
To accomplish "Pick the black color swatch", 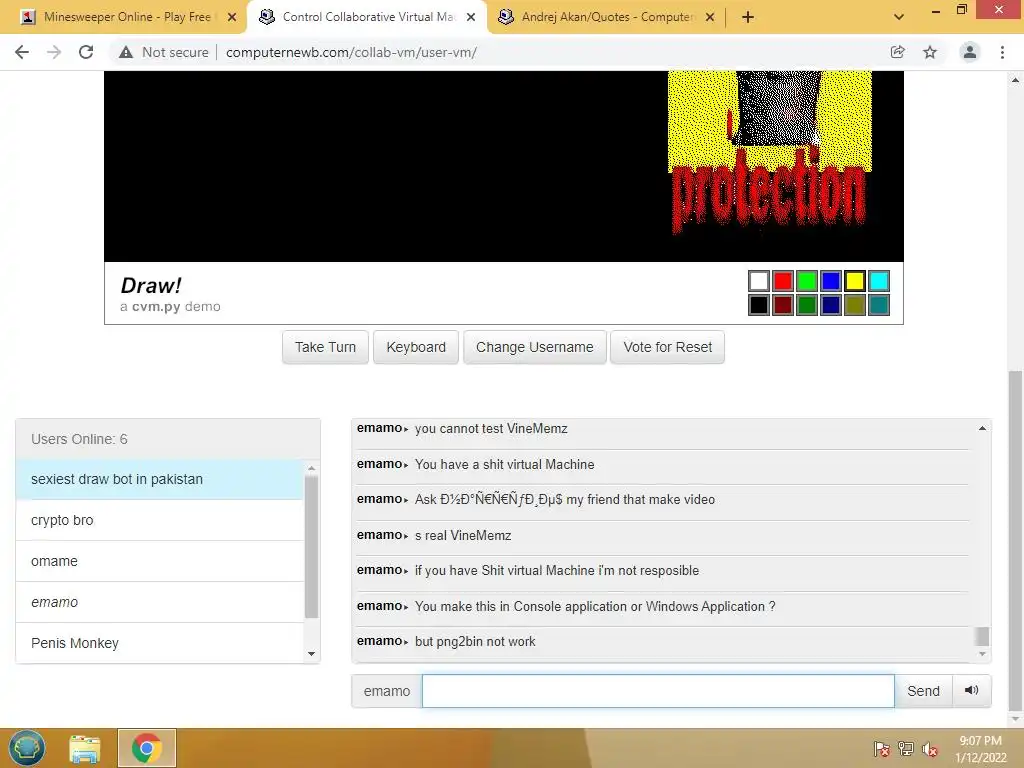I will pos(759,305).
